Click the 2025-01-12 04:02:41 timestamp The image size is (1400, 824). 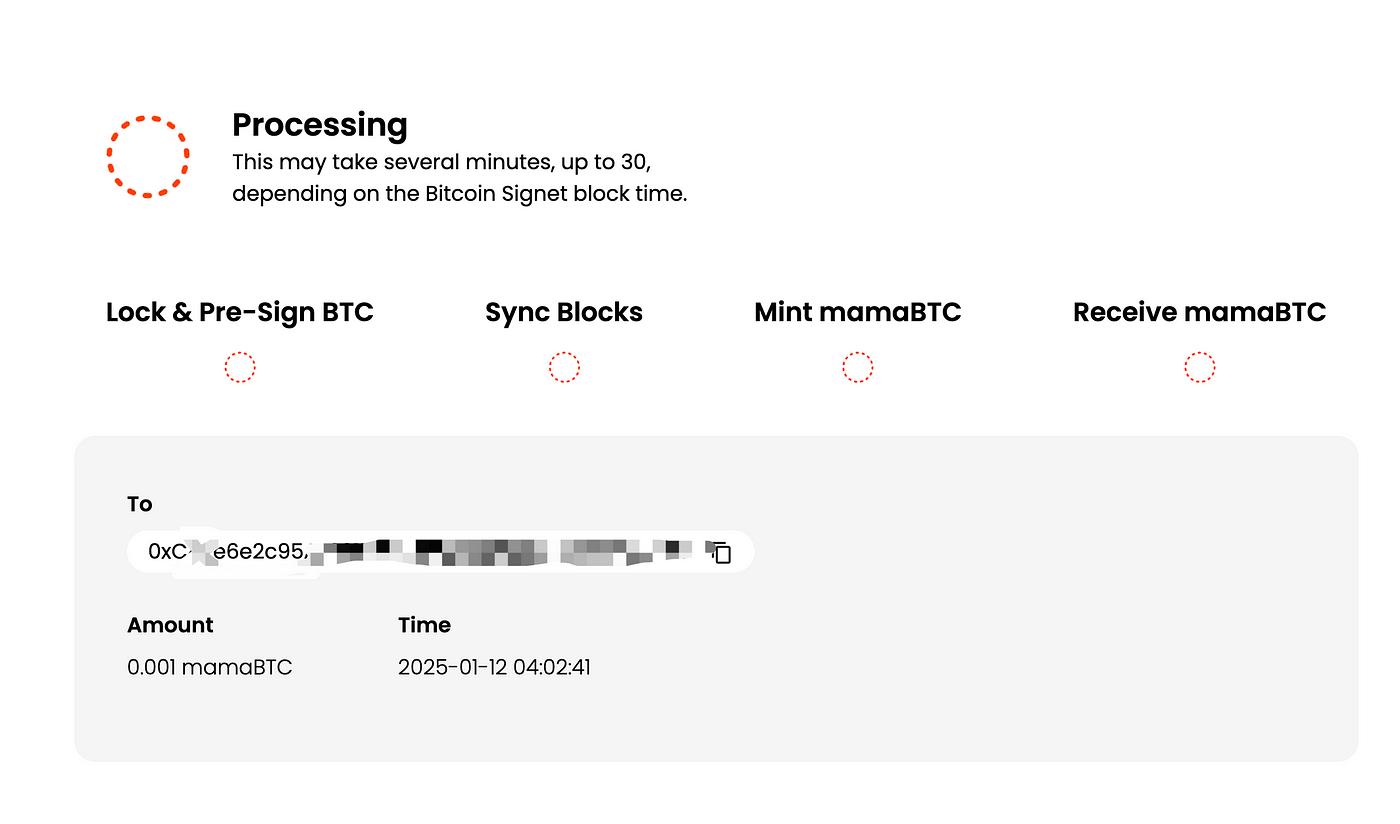pos(494,667)
